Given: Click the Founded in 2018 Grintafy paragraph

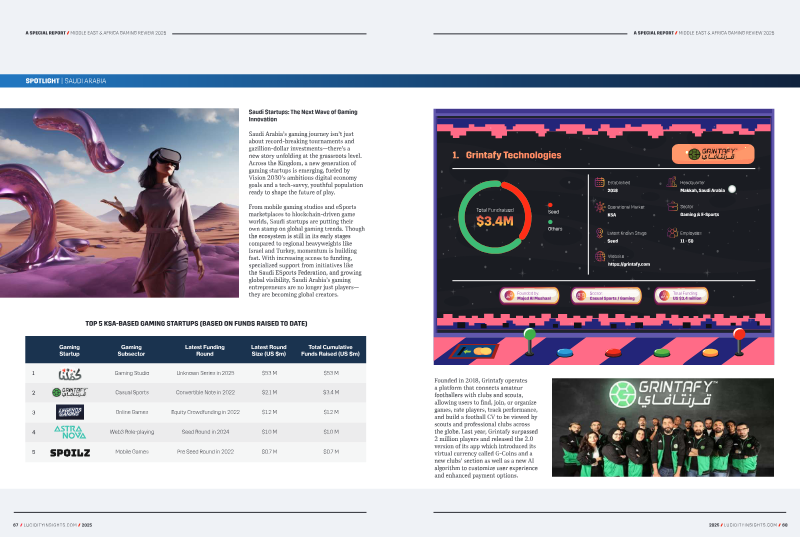Looking at the screenshot, I should tap(486, 428).
